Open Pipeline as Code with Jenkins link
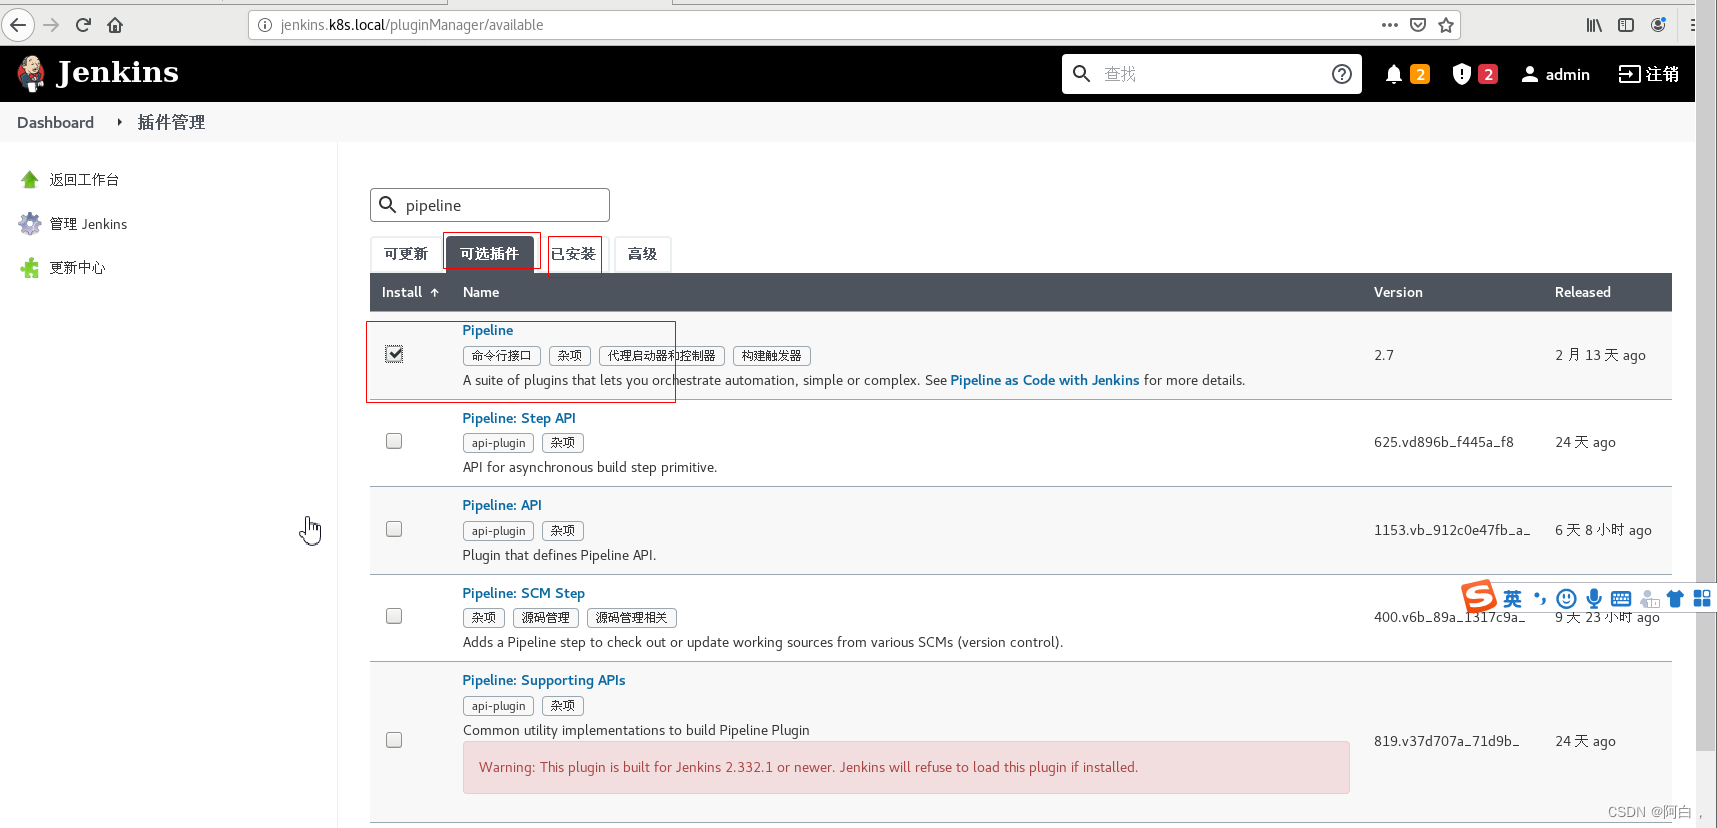This screenshot has width=1717, height=828. pos(1045,380)
